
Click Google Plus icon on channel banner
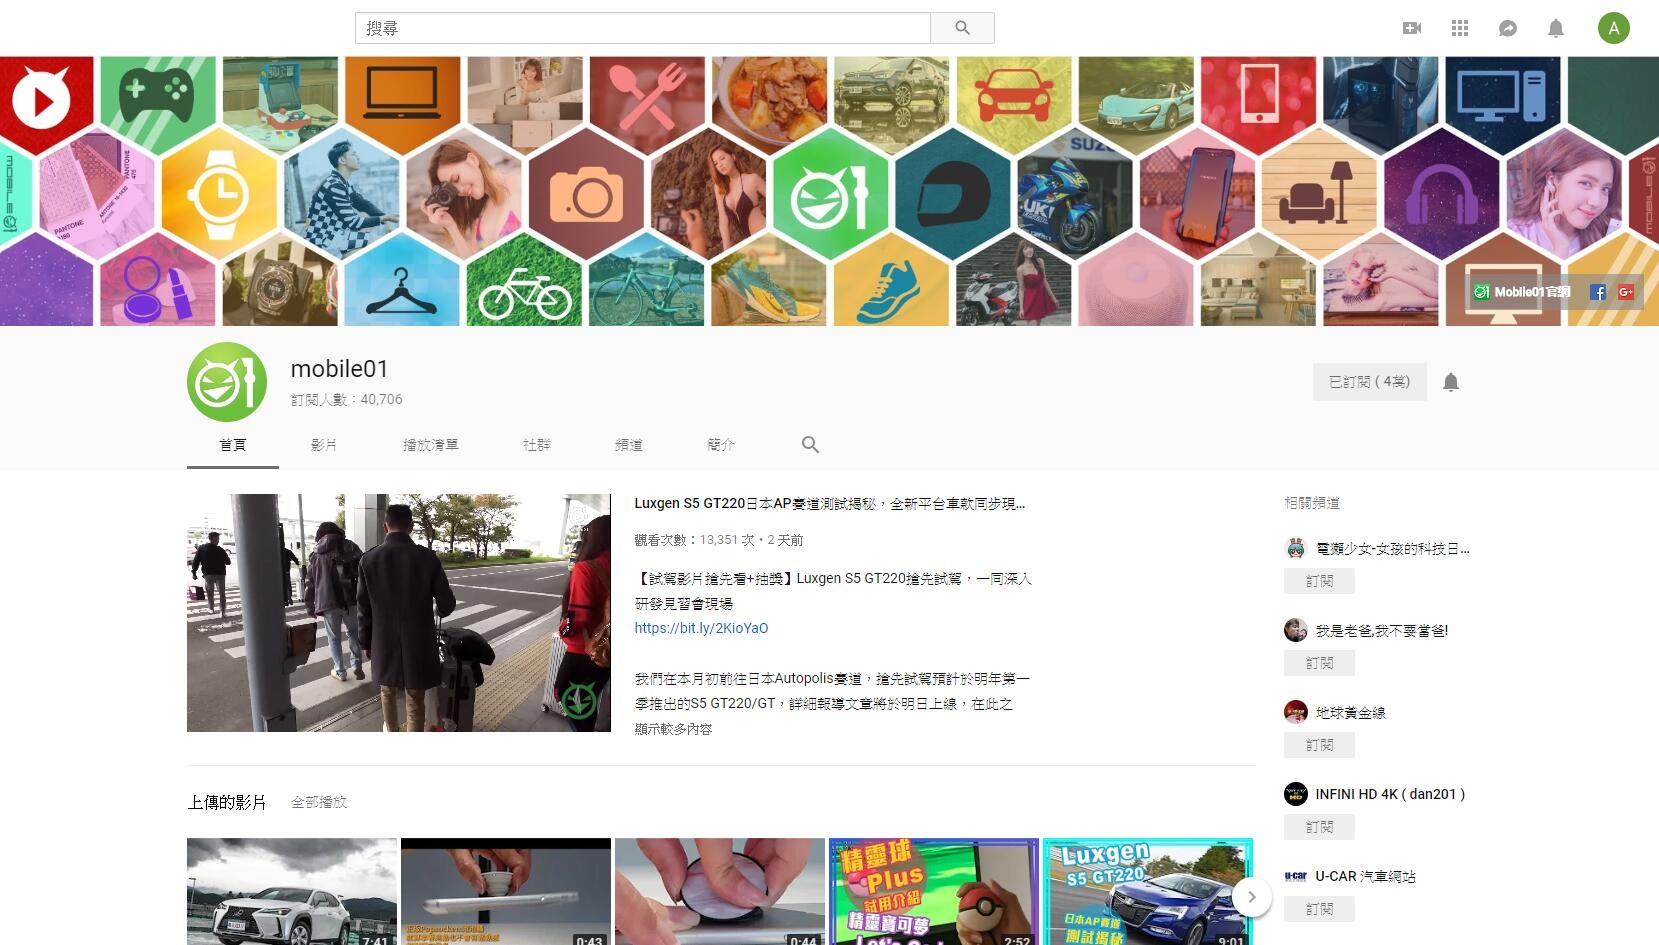1626,292
